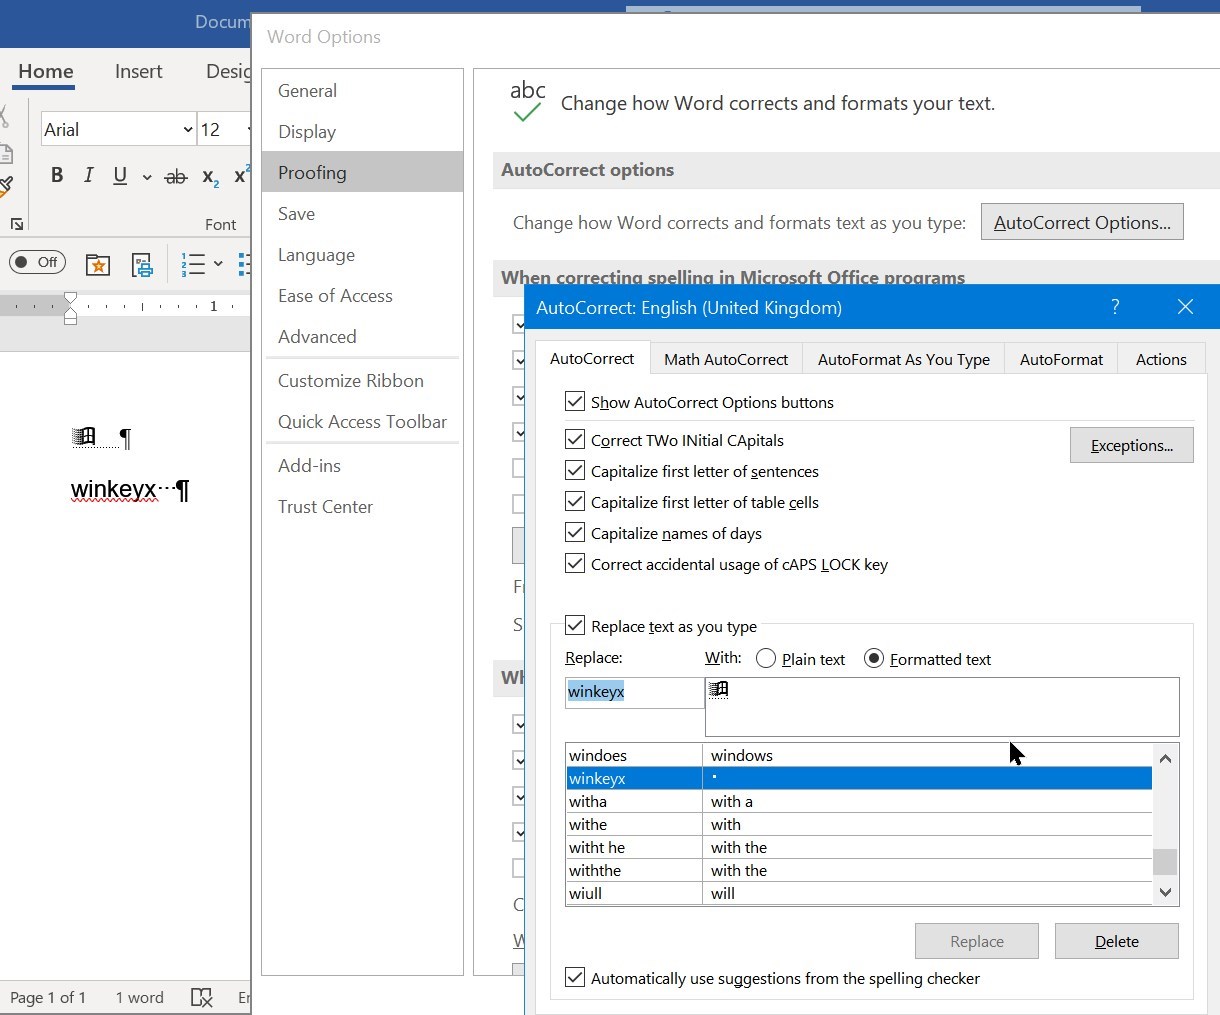Apply Strikethrough formatting in Word ribbon
This screenshot has height=1015, width=1220.
tap(176, 176)
